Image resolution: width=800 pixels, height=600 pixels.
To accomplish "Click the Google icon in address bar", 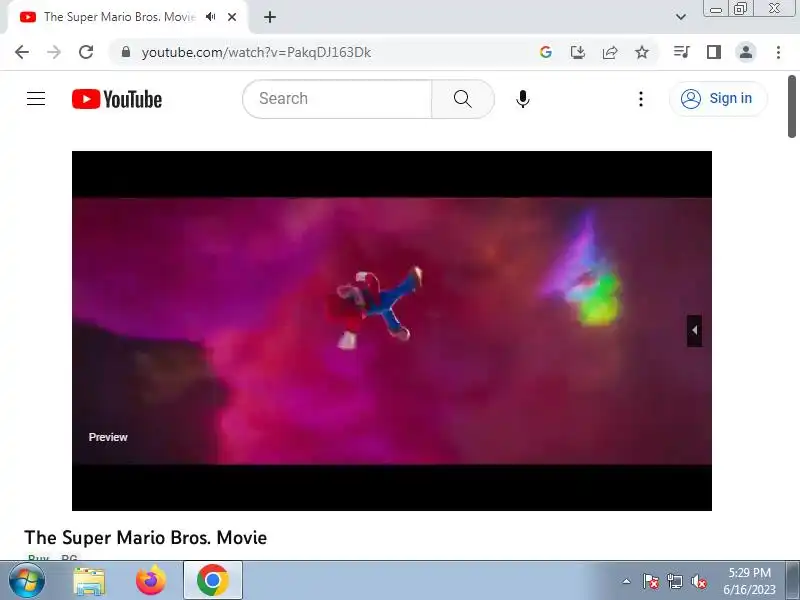I will pyautogui.click(x=545, y=52).
